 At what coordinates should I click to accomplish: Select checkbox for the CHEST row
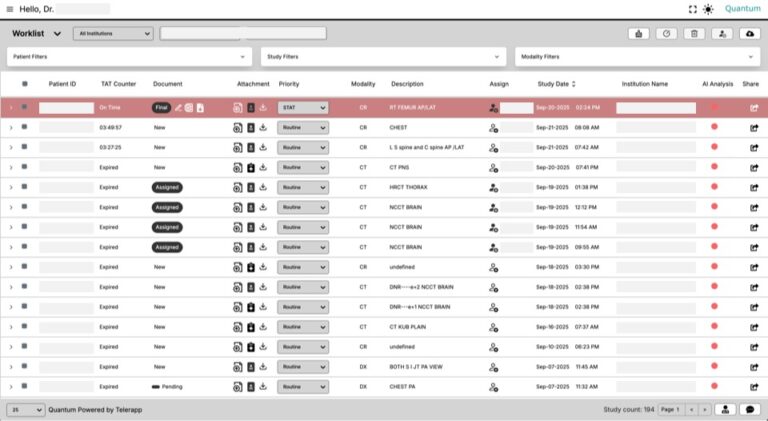click(x=24, y=127)
